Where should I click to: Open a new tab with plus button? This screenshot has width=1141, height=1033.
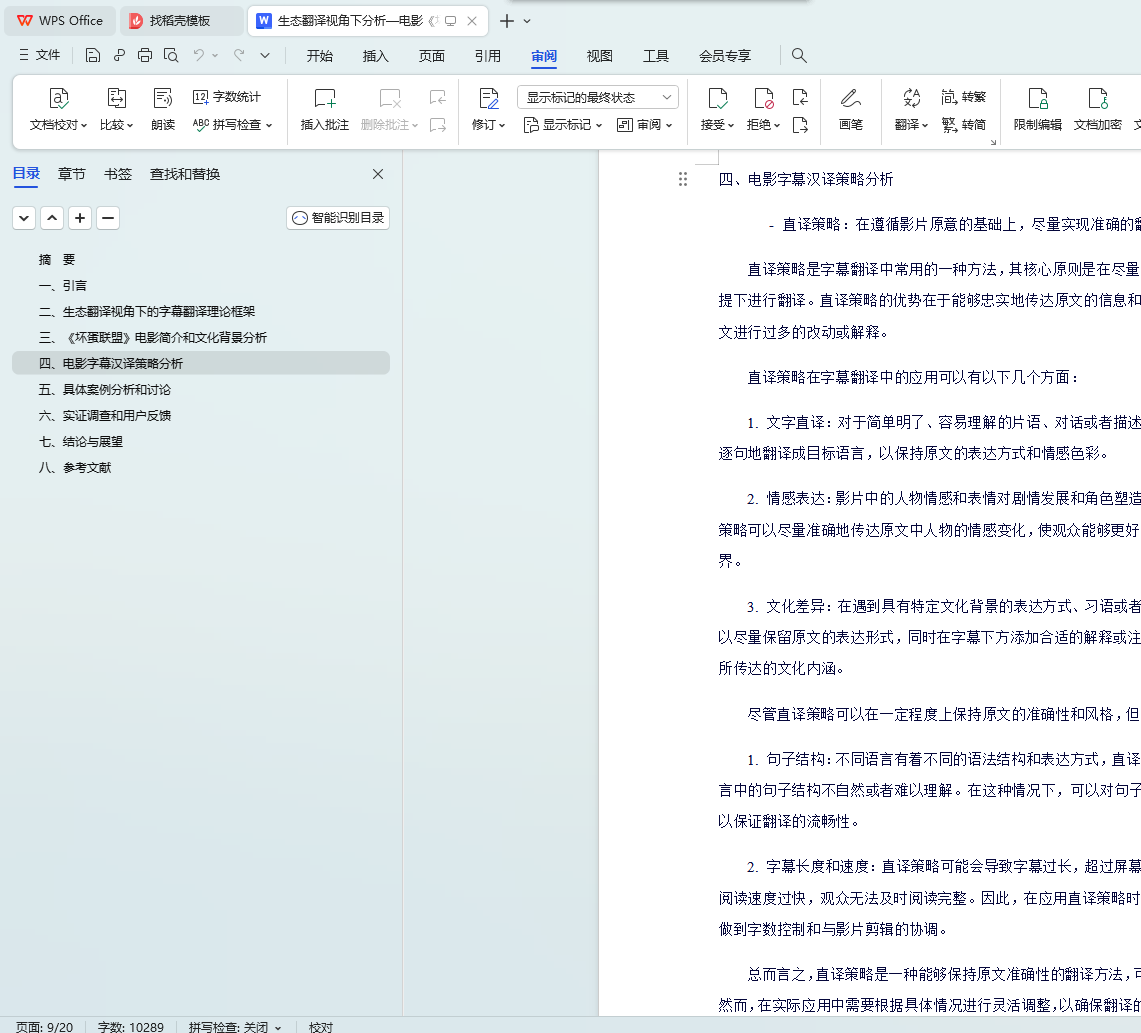(506, 21)
